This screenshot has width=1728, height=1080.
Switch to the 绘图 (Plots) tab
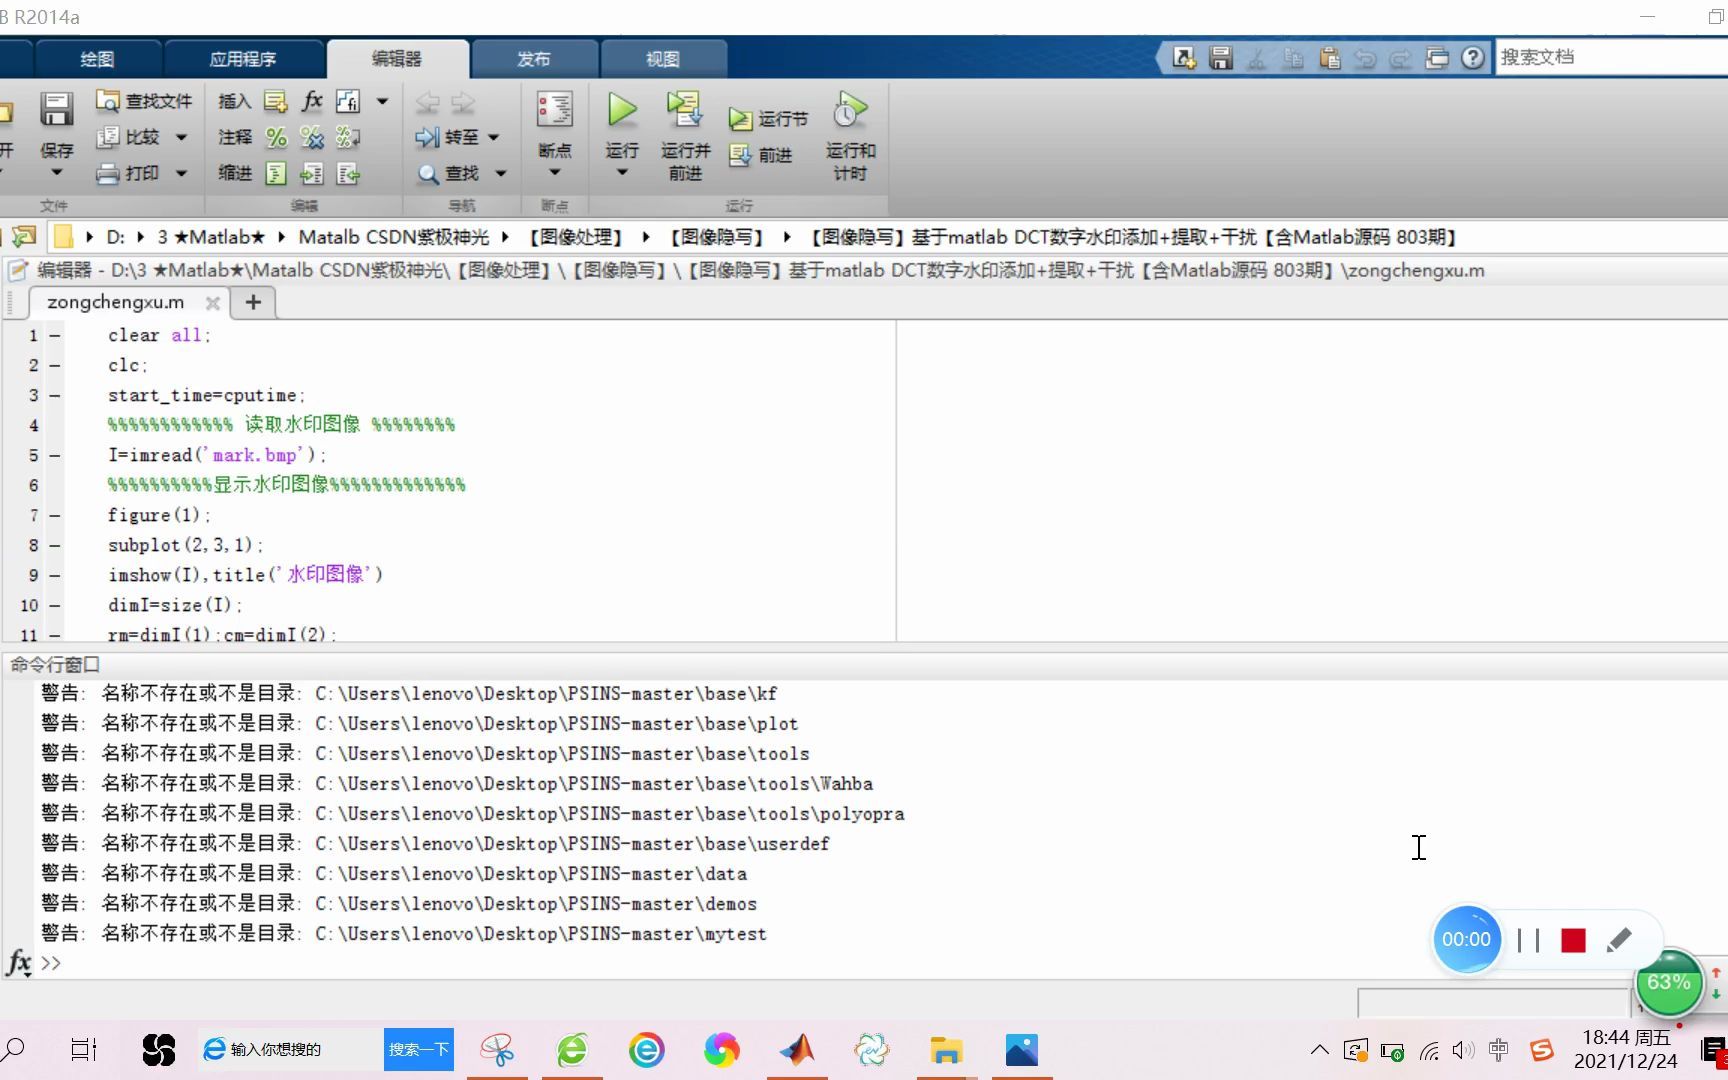[x=97, y=59]
